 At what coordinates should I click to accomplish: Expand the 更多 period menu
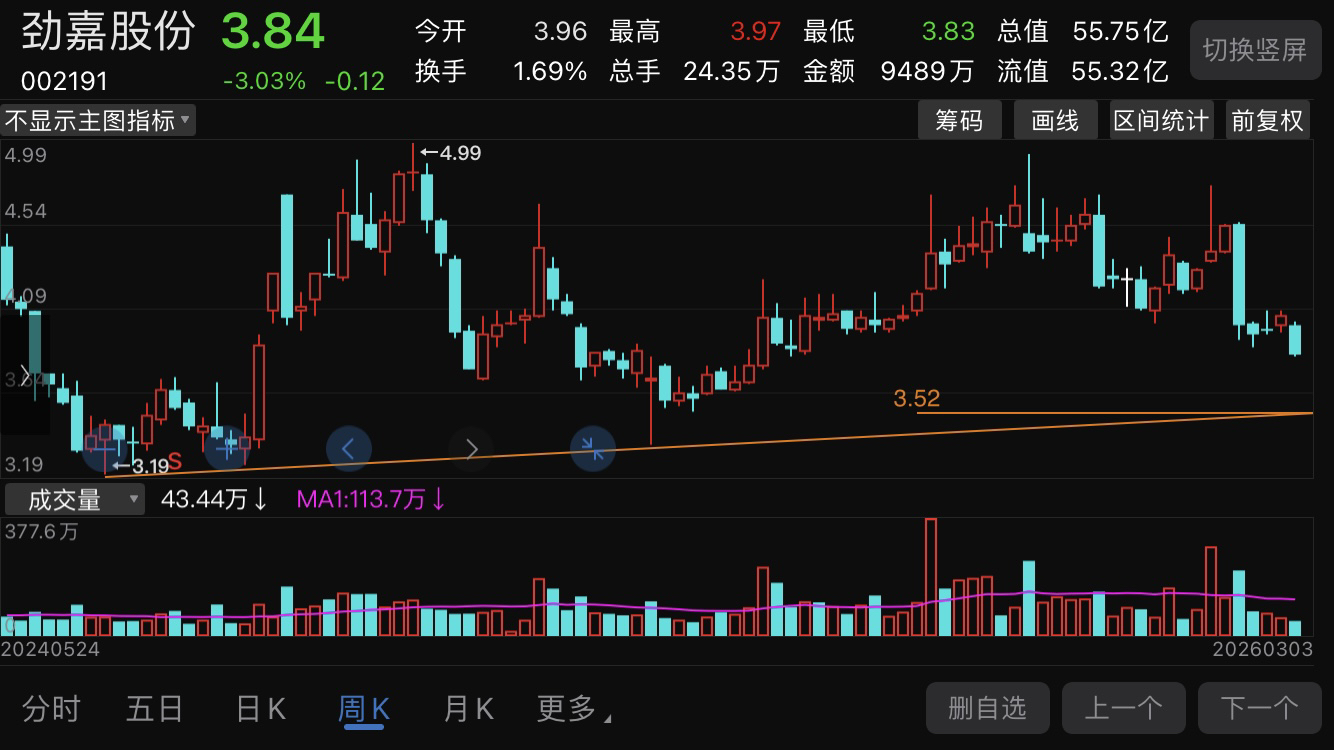[x=574, y=709]
